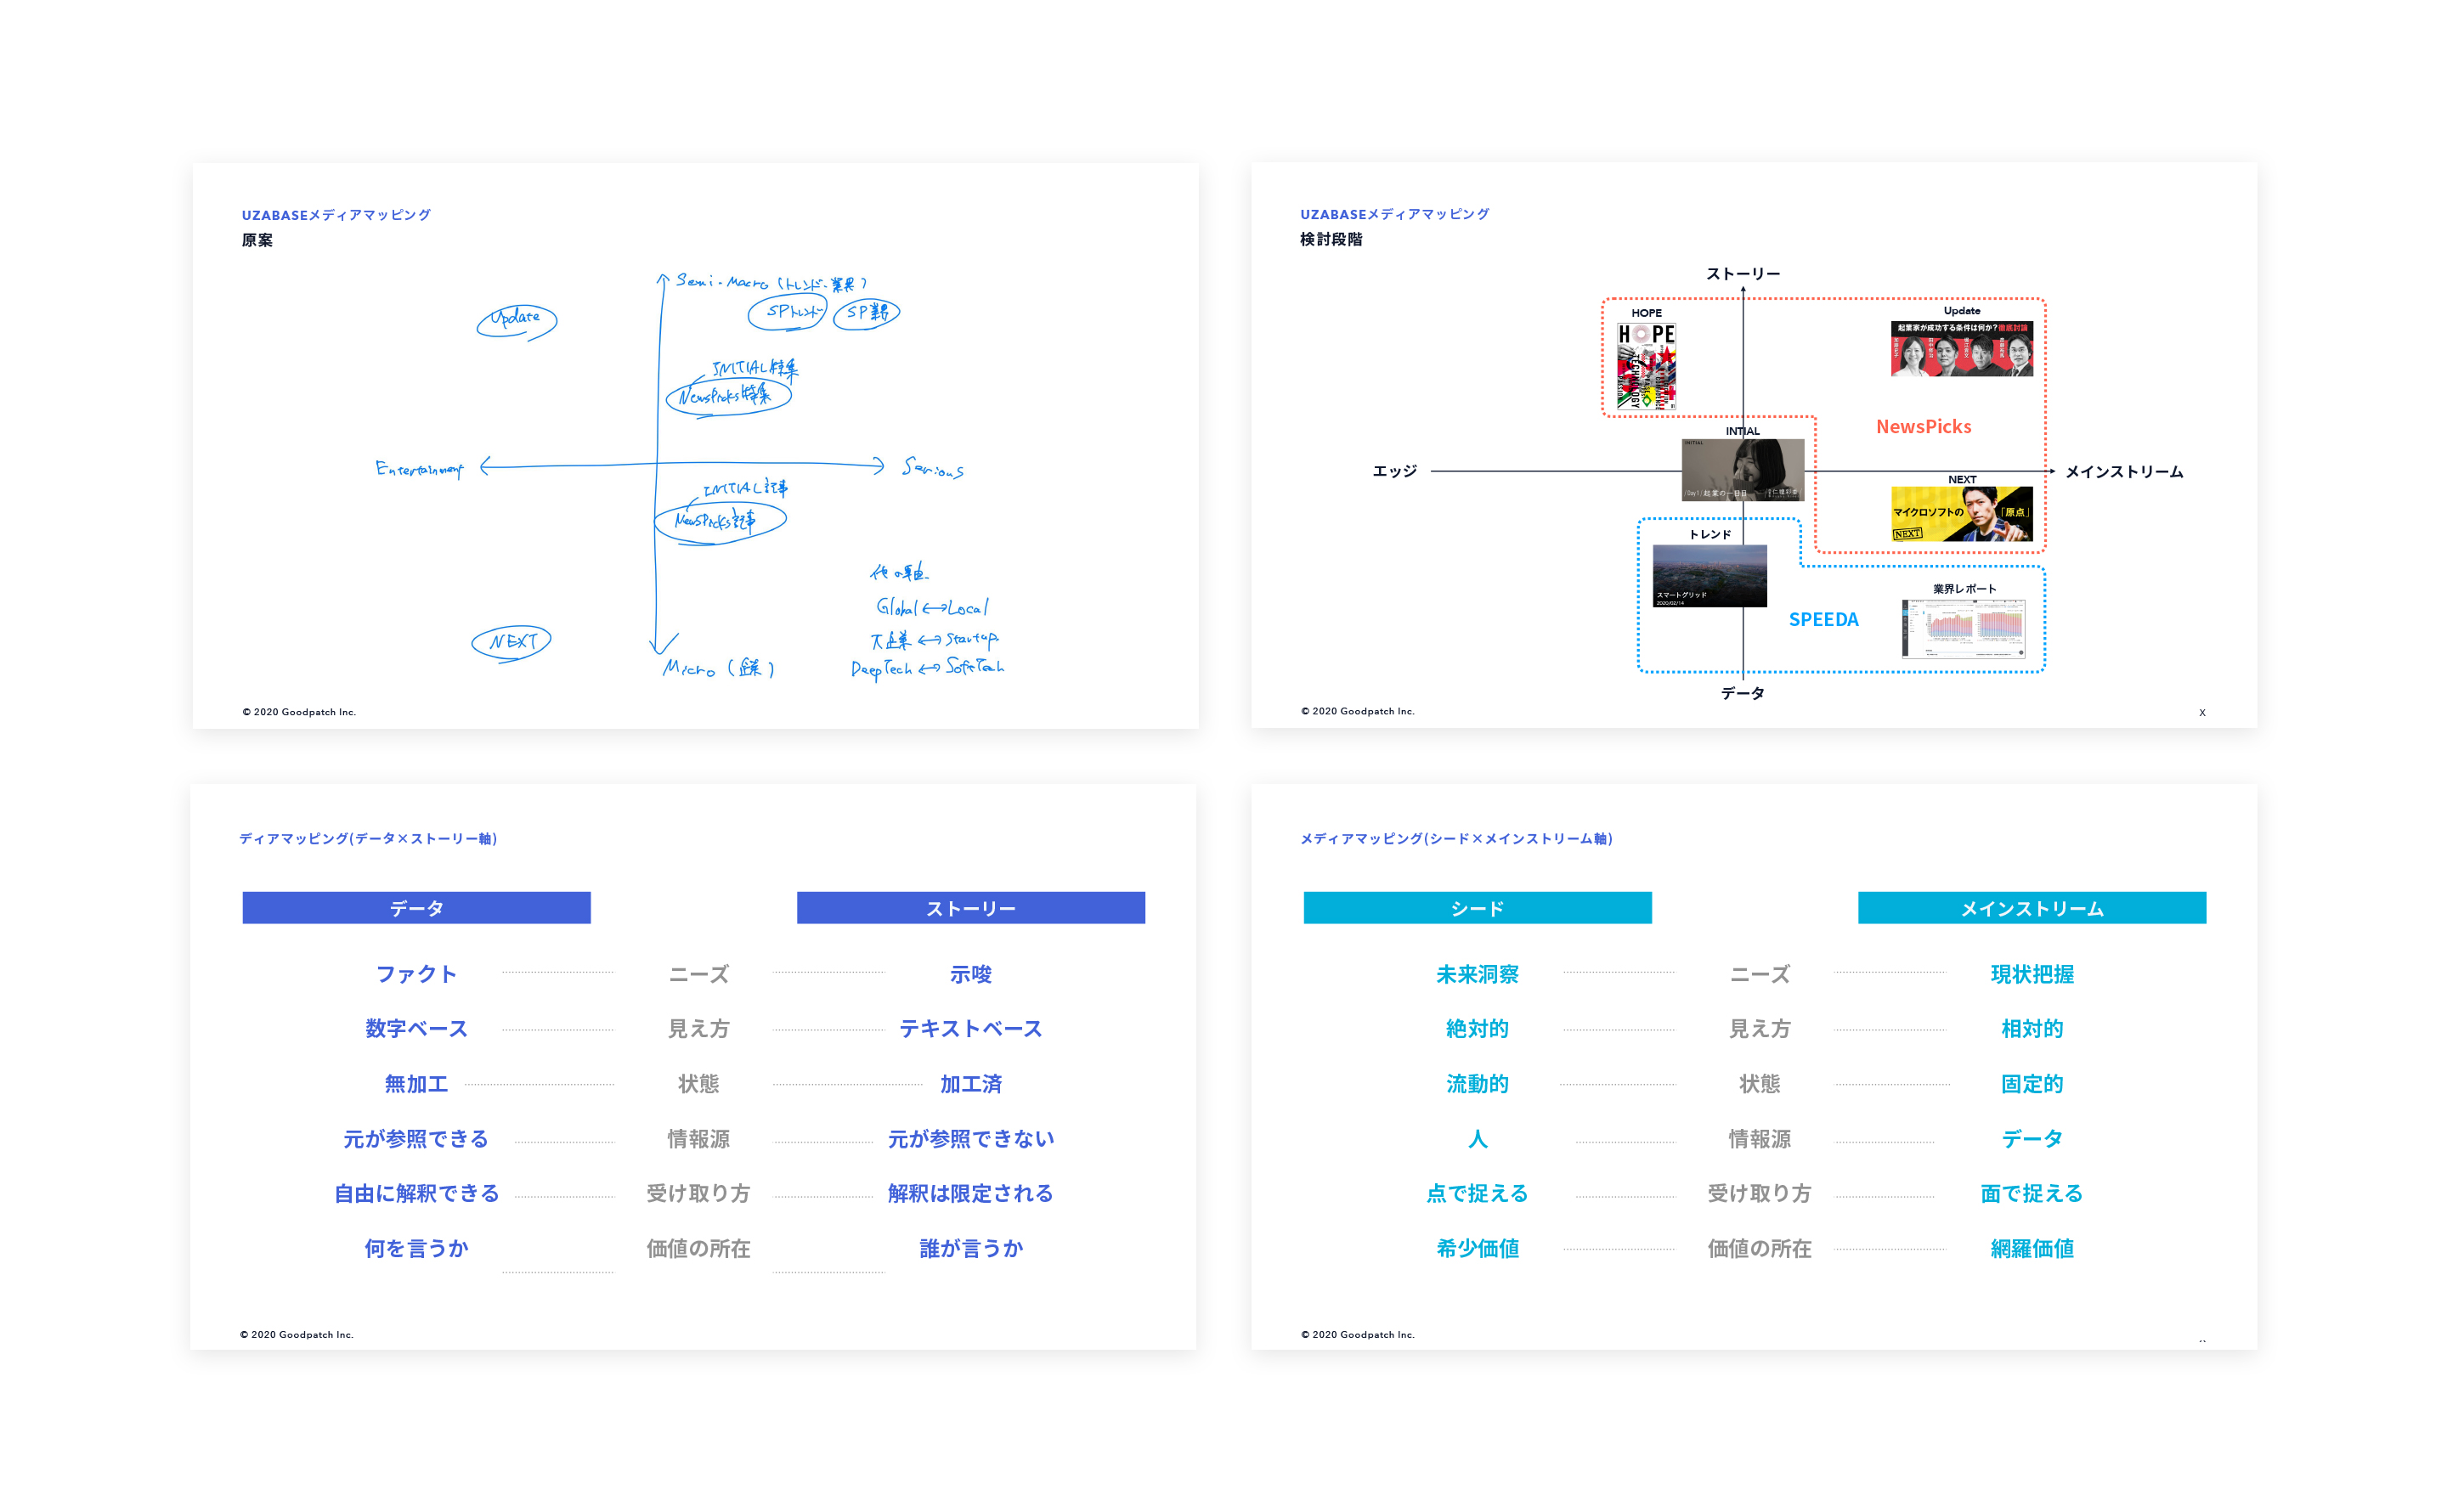
Task: Select the SPEEDA blue label
Action: click(1823, 620)
